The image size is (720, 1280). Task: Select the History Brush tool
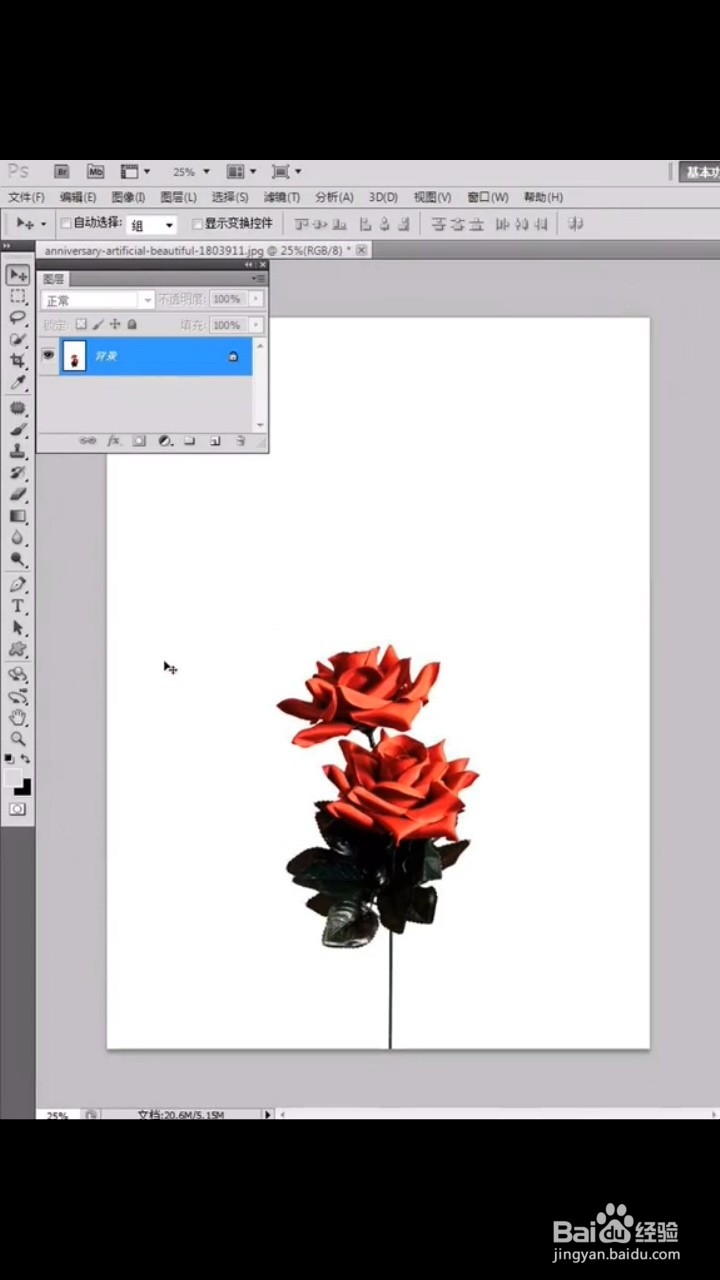[18, 473]
